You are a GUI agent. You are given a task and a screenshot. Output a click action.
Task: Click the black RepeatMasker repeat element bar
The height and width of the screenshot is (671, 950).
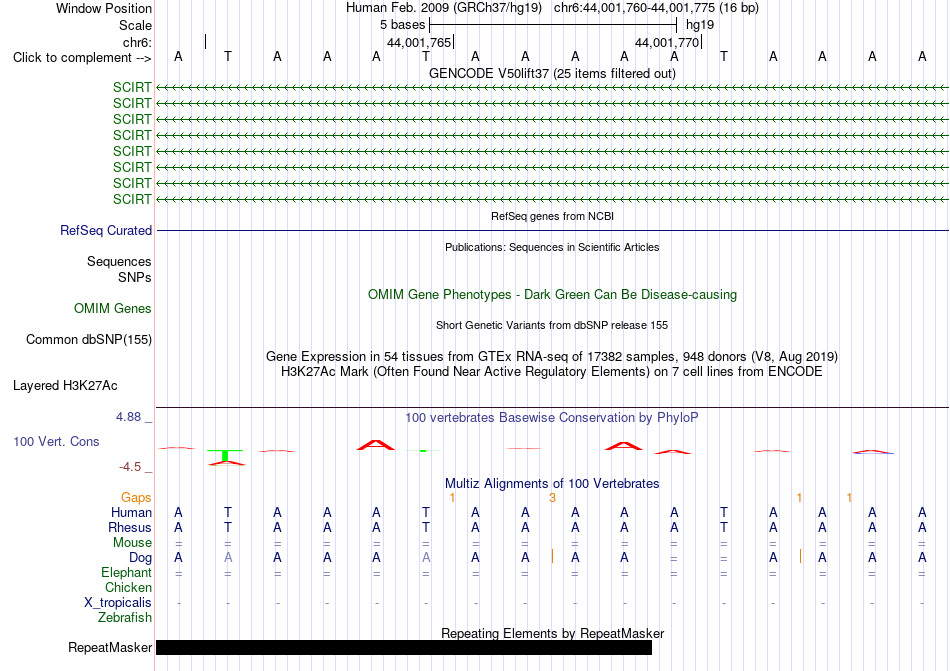pos(404,647)
